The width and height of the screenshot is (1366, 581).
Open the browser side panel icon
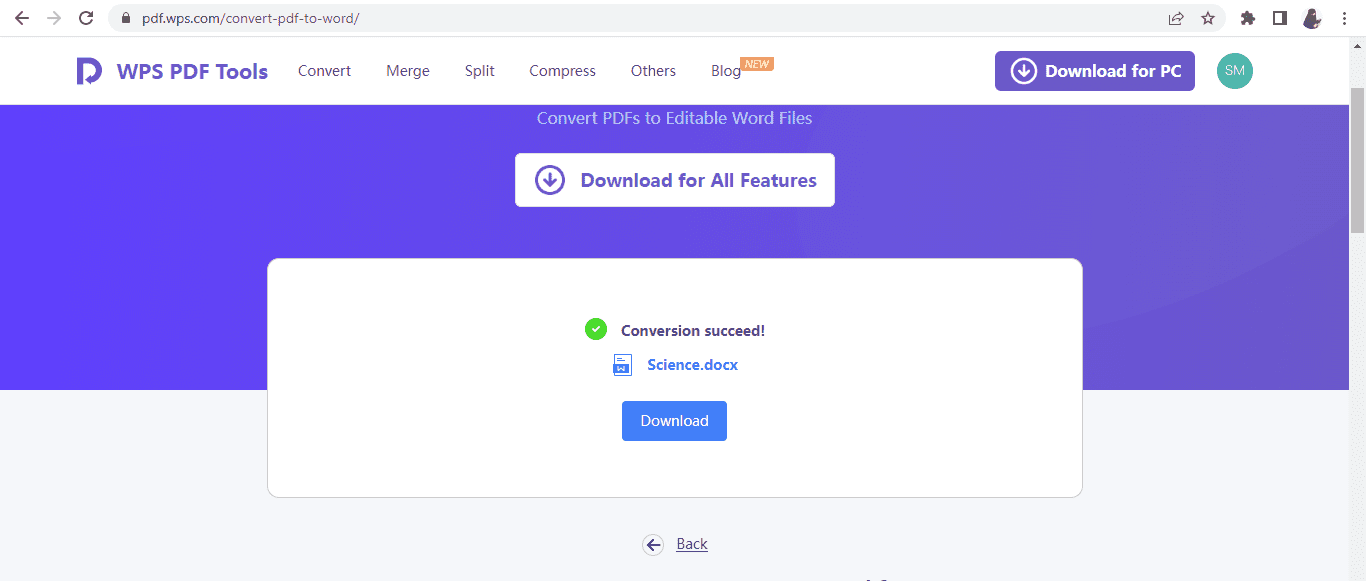(x=1280, y=18)
